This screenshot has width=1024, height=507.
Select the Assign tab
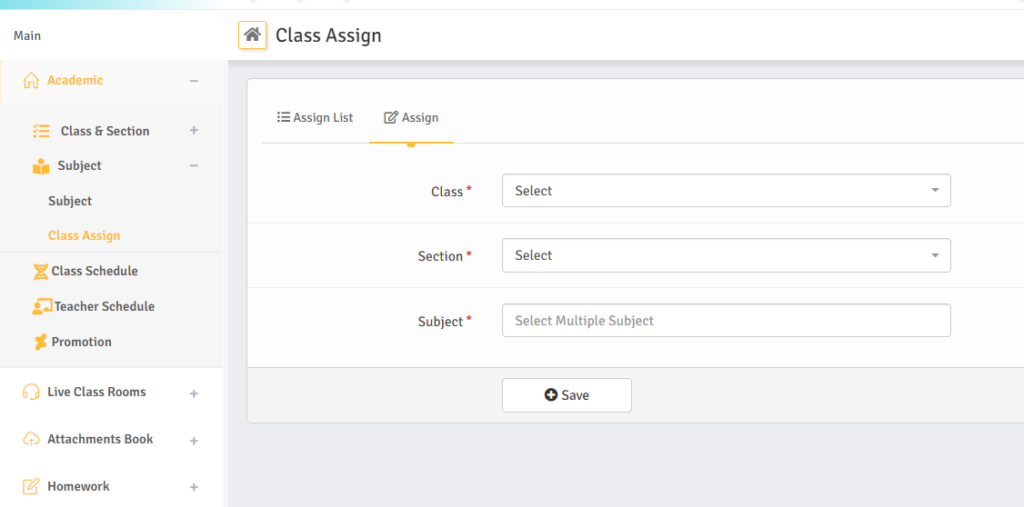pos(411,118)
